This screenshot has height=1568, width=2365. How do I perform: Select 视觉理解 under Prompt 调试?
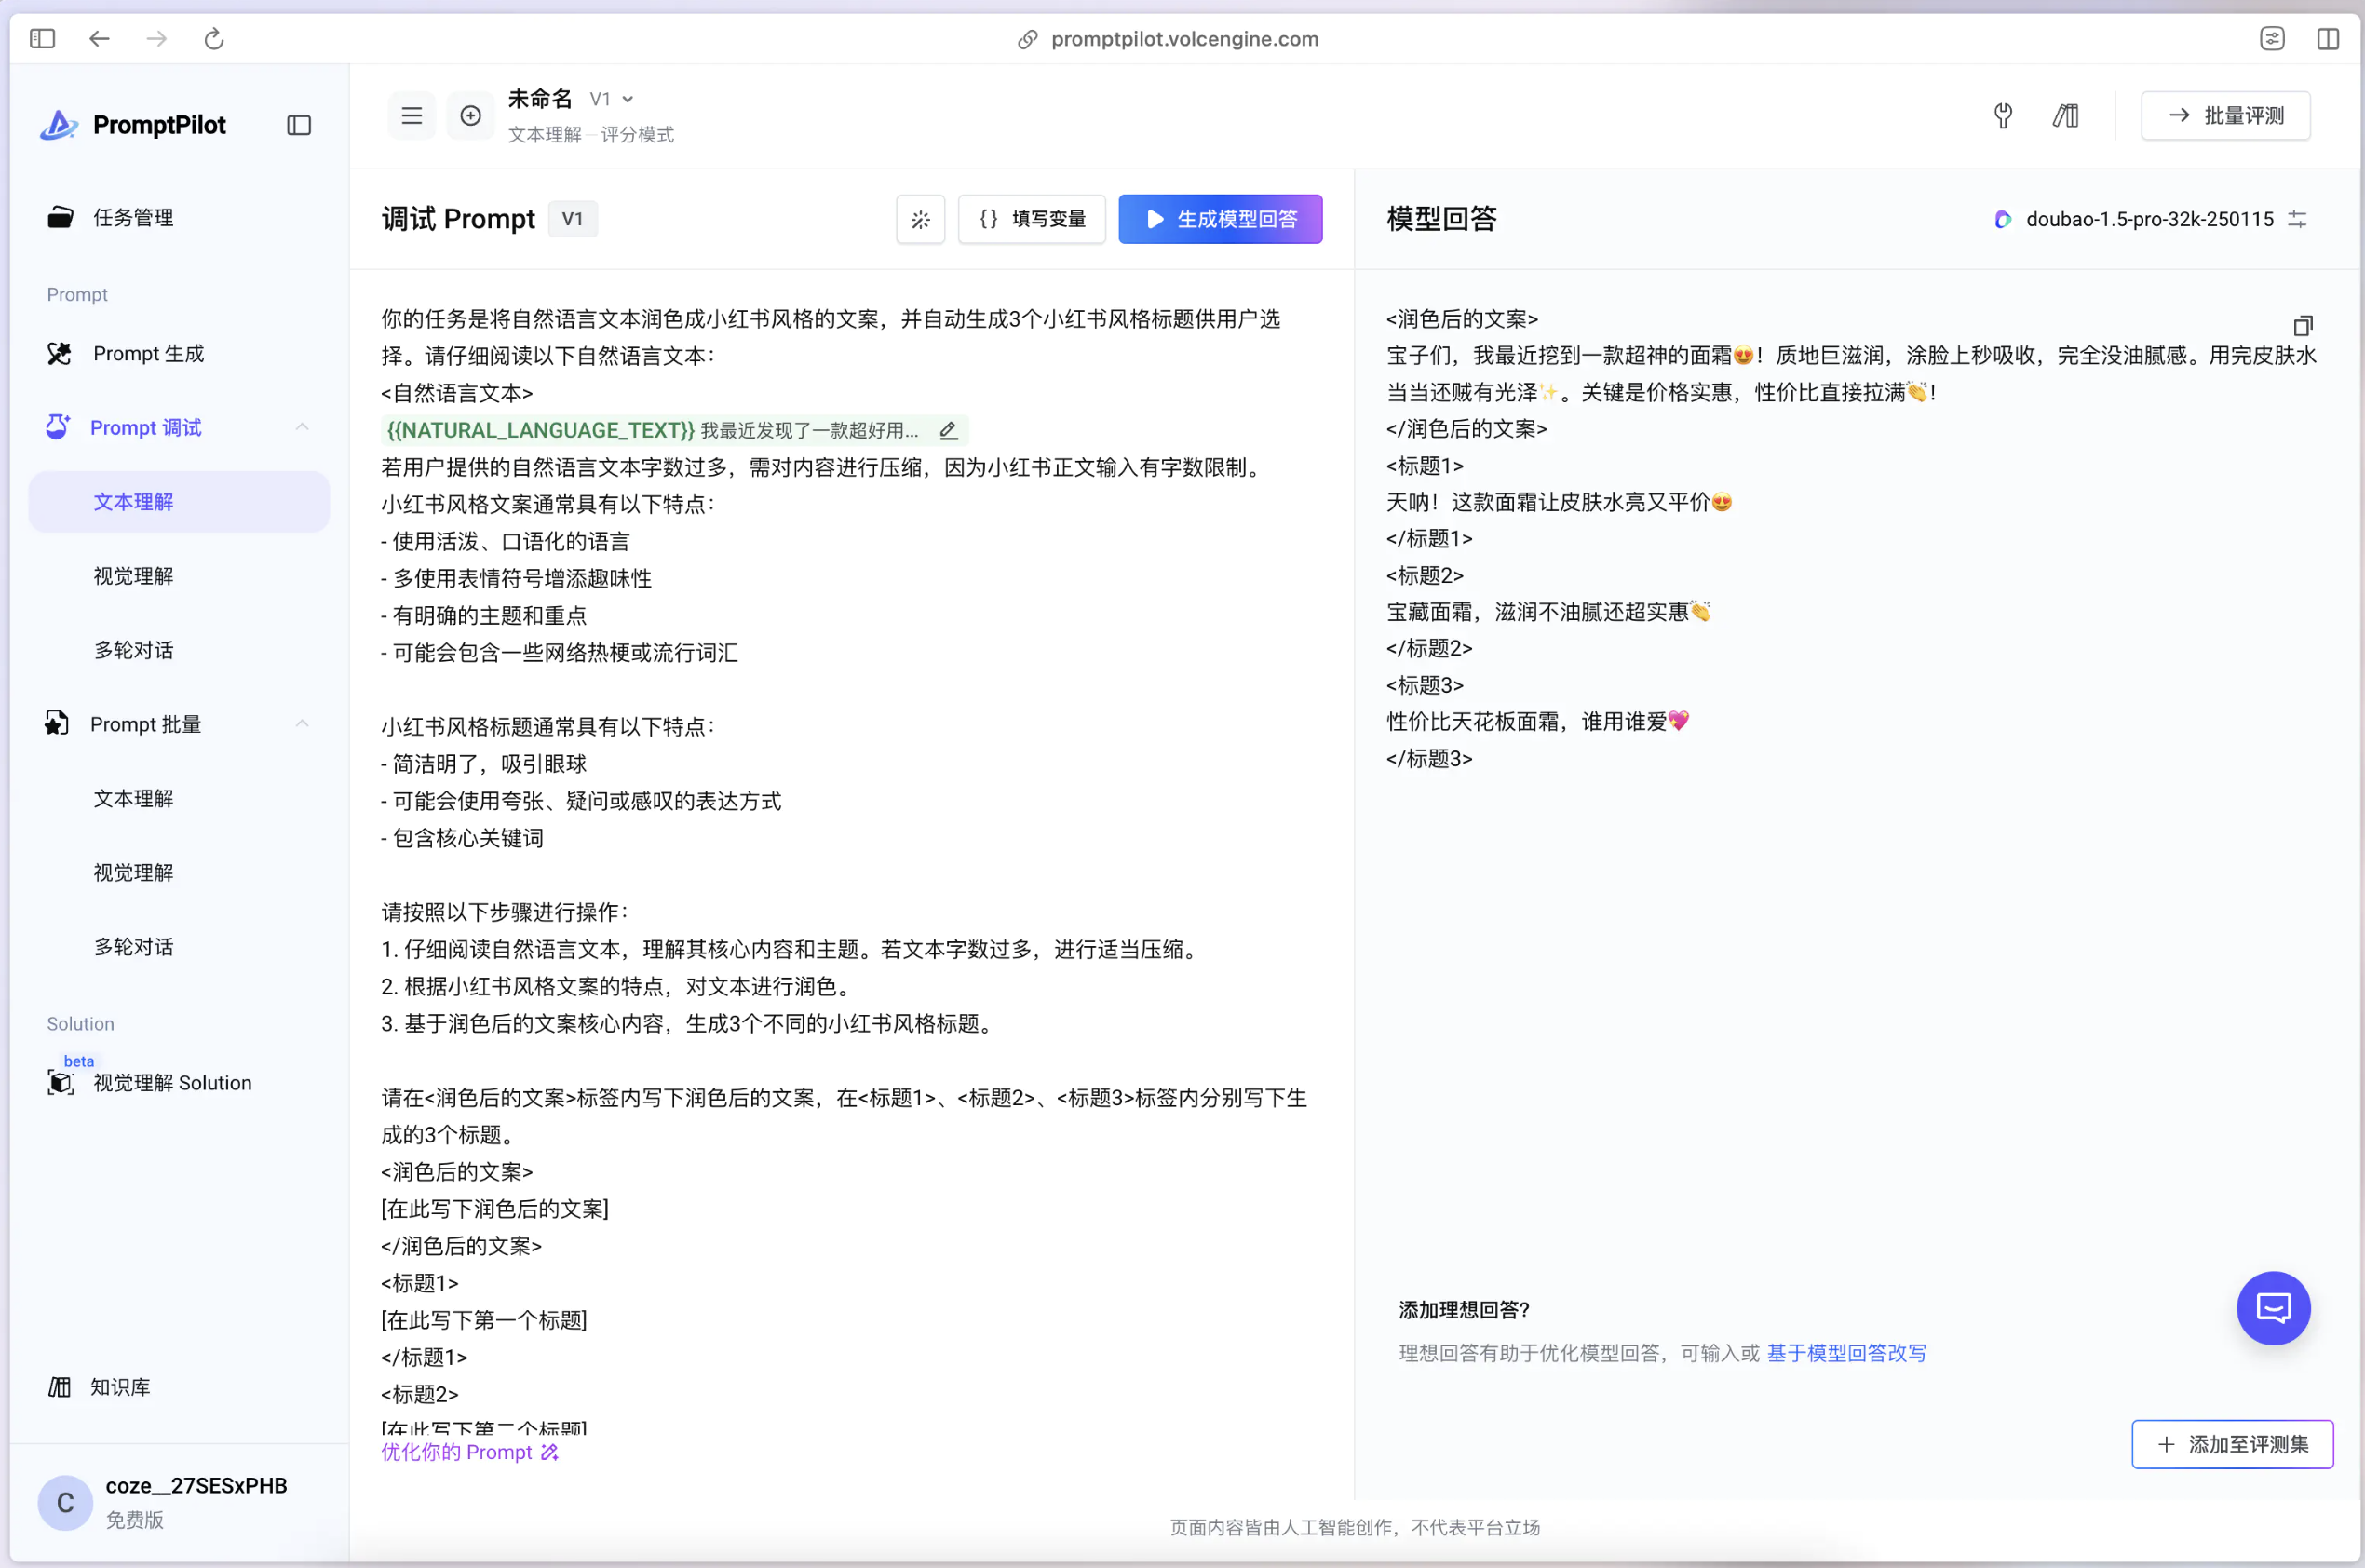click(x=133, y=576)
